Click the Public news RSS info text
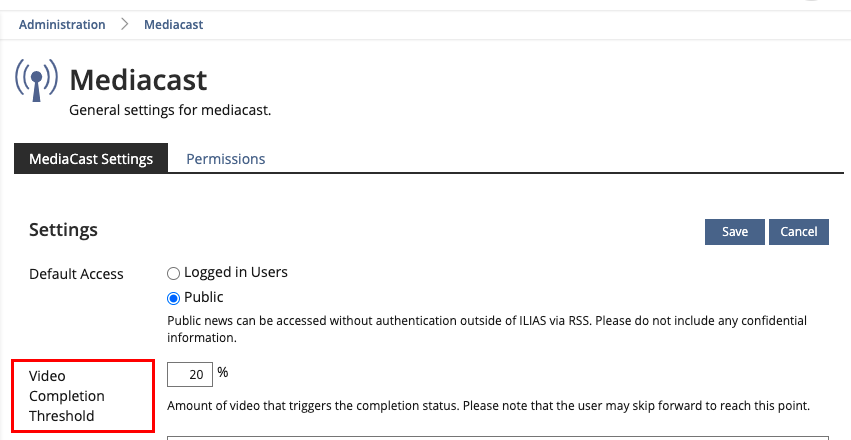Image resolution: width=851 pixels, height=440 pixels. 486,329
